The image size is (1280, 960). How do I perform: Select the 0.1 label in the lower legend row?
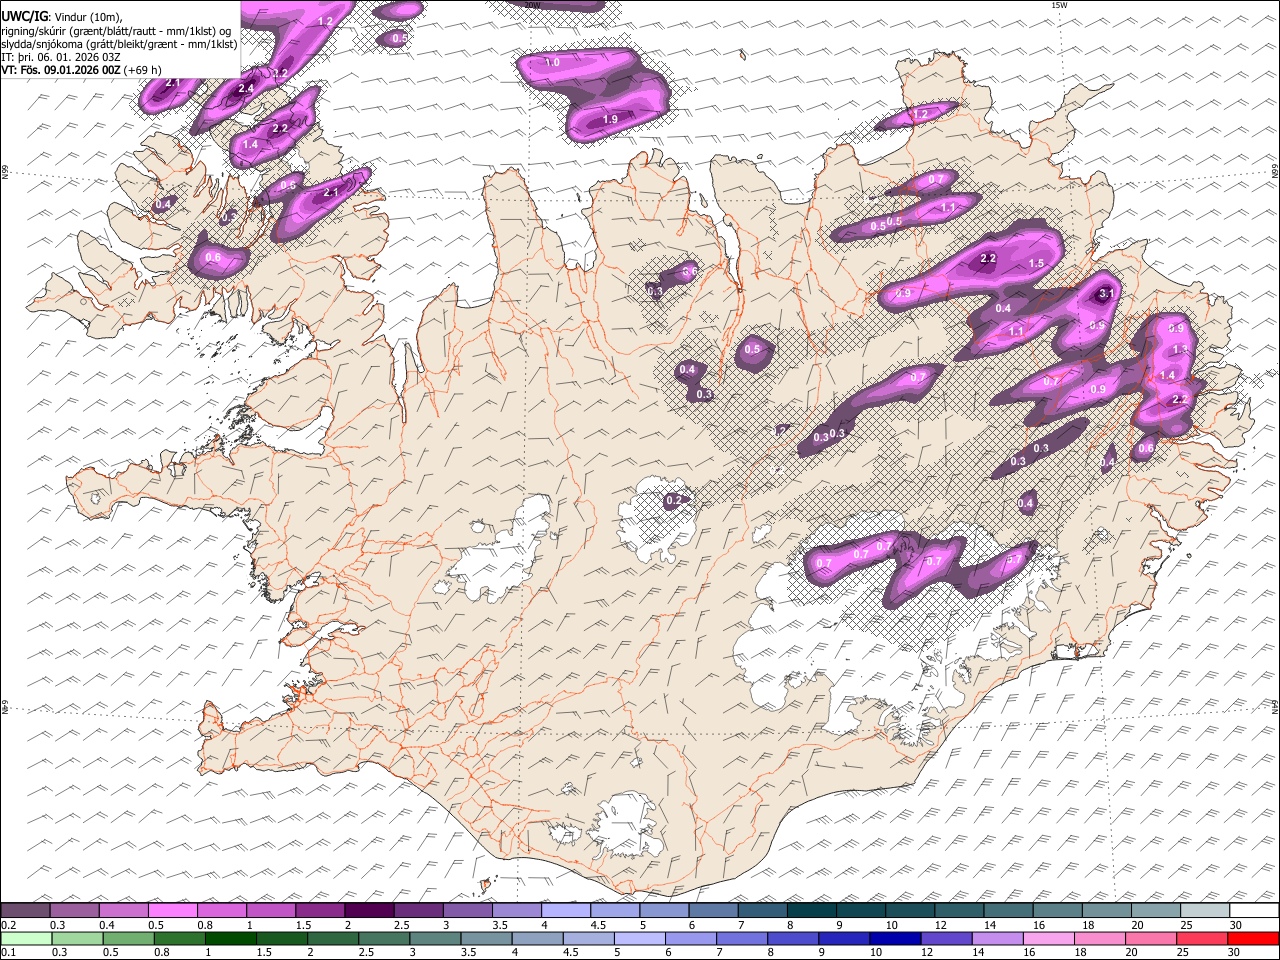8,952
